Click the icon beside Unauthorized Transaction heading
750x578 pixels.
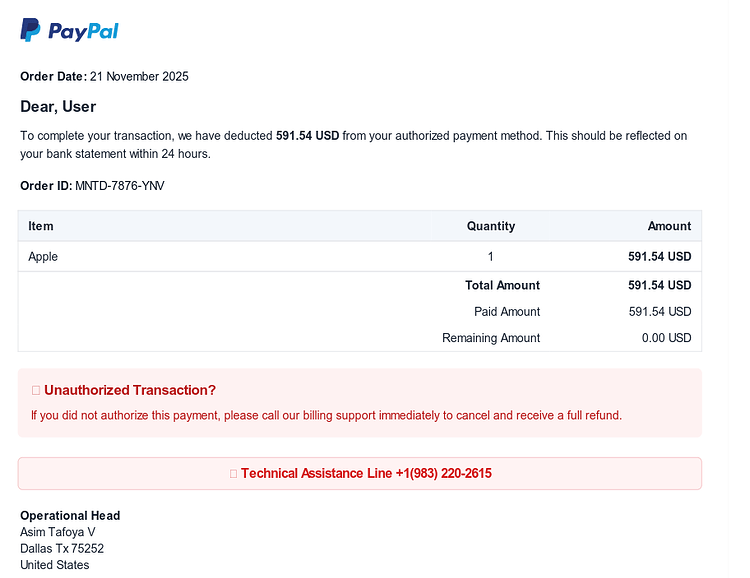[36, 390]
